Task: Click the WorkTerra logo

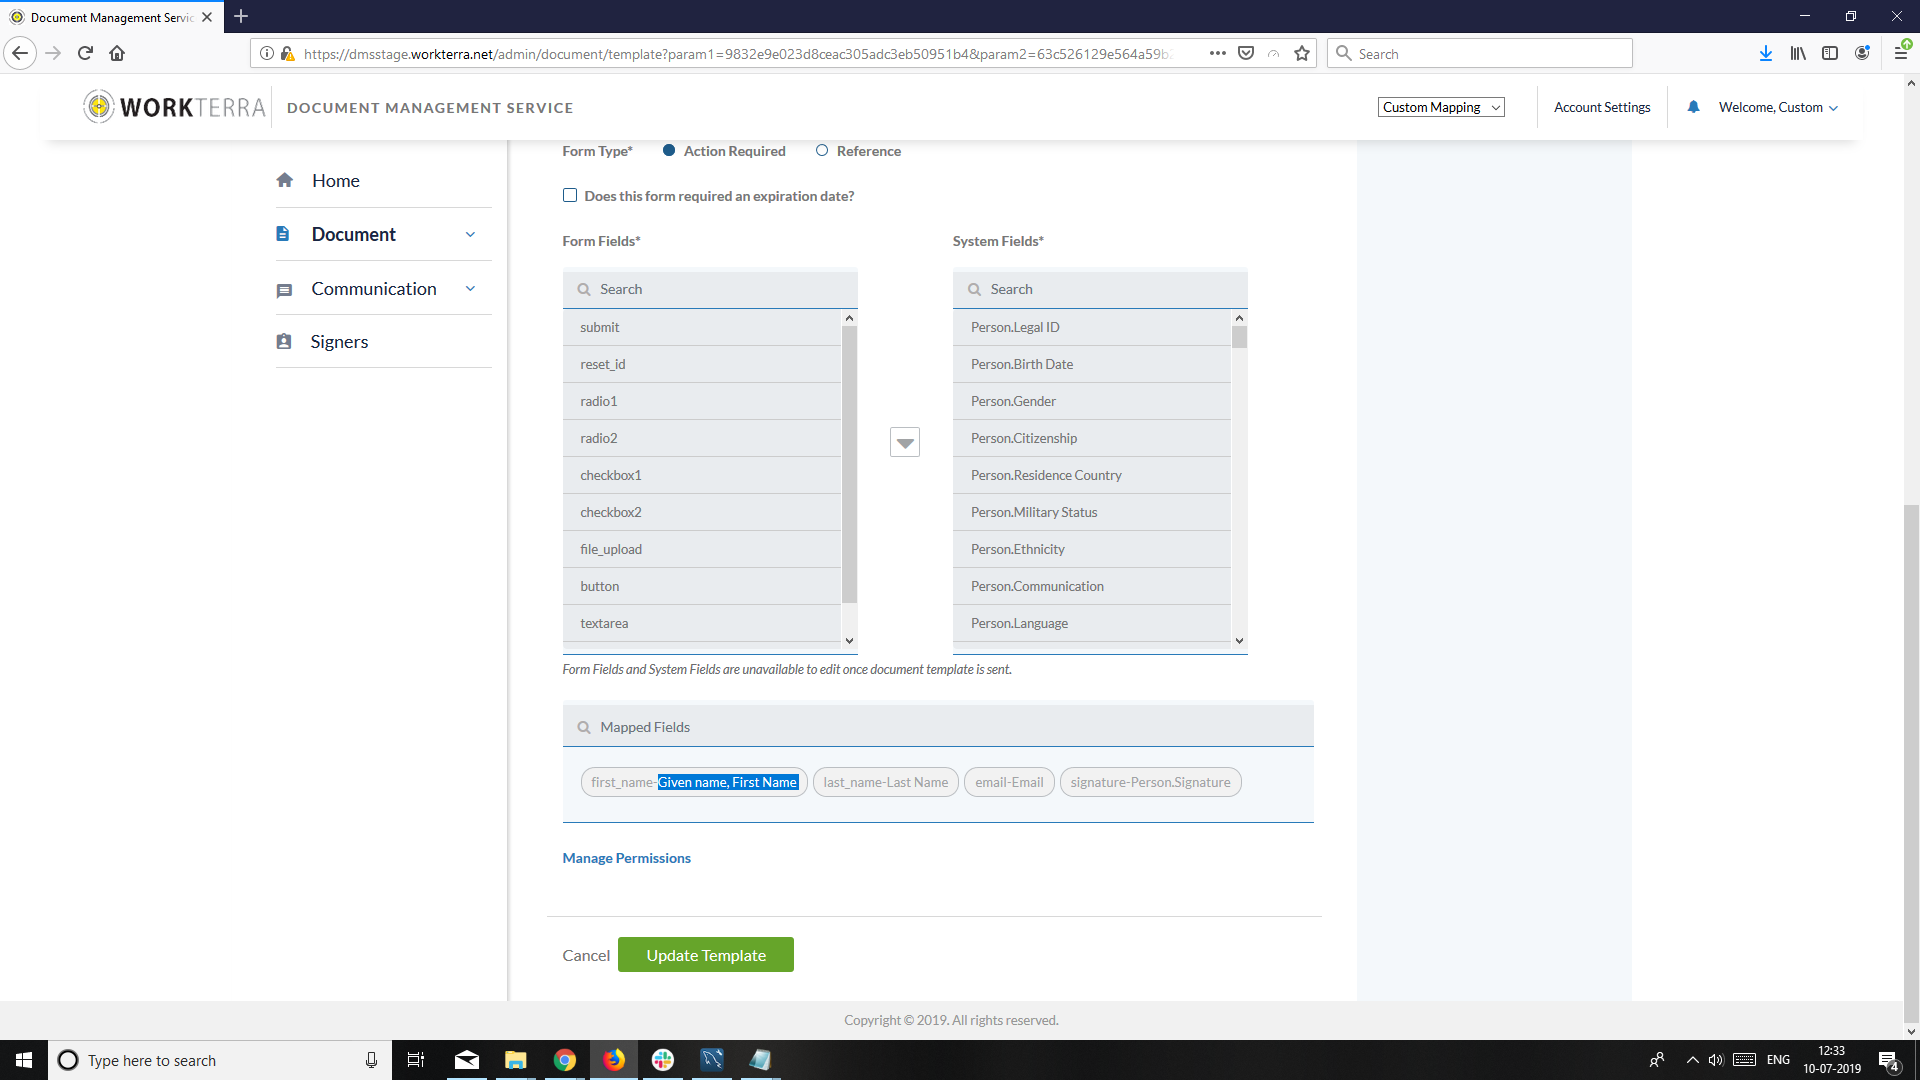Action: pos(176,107)
